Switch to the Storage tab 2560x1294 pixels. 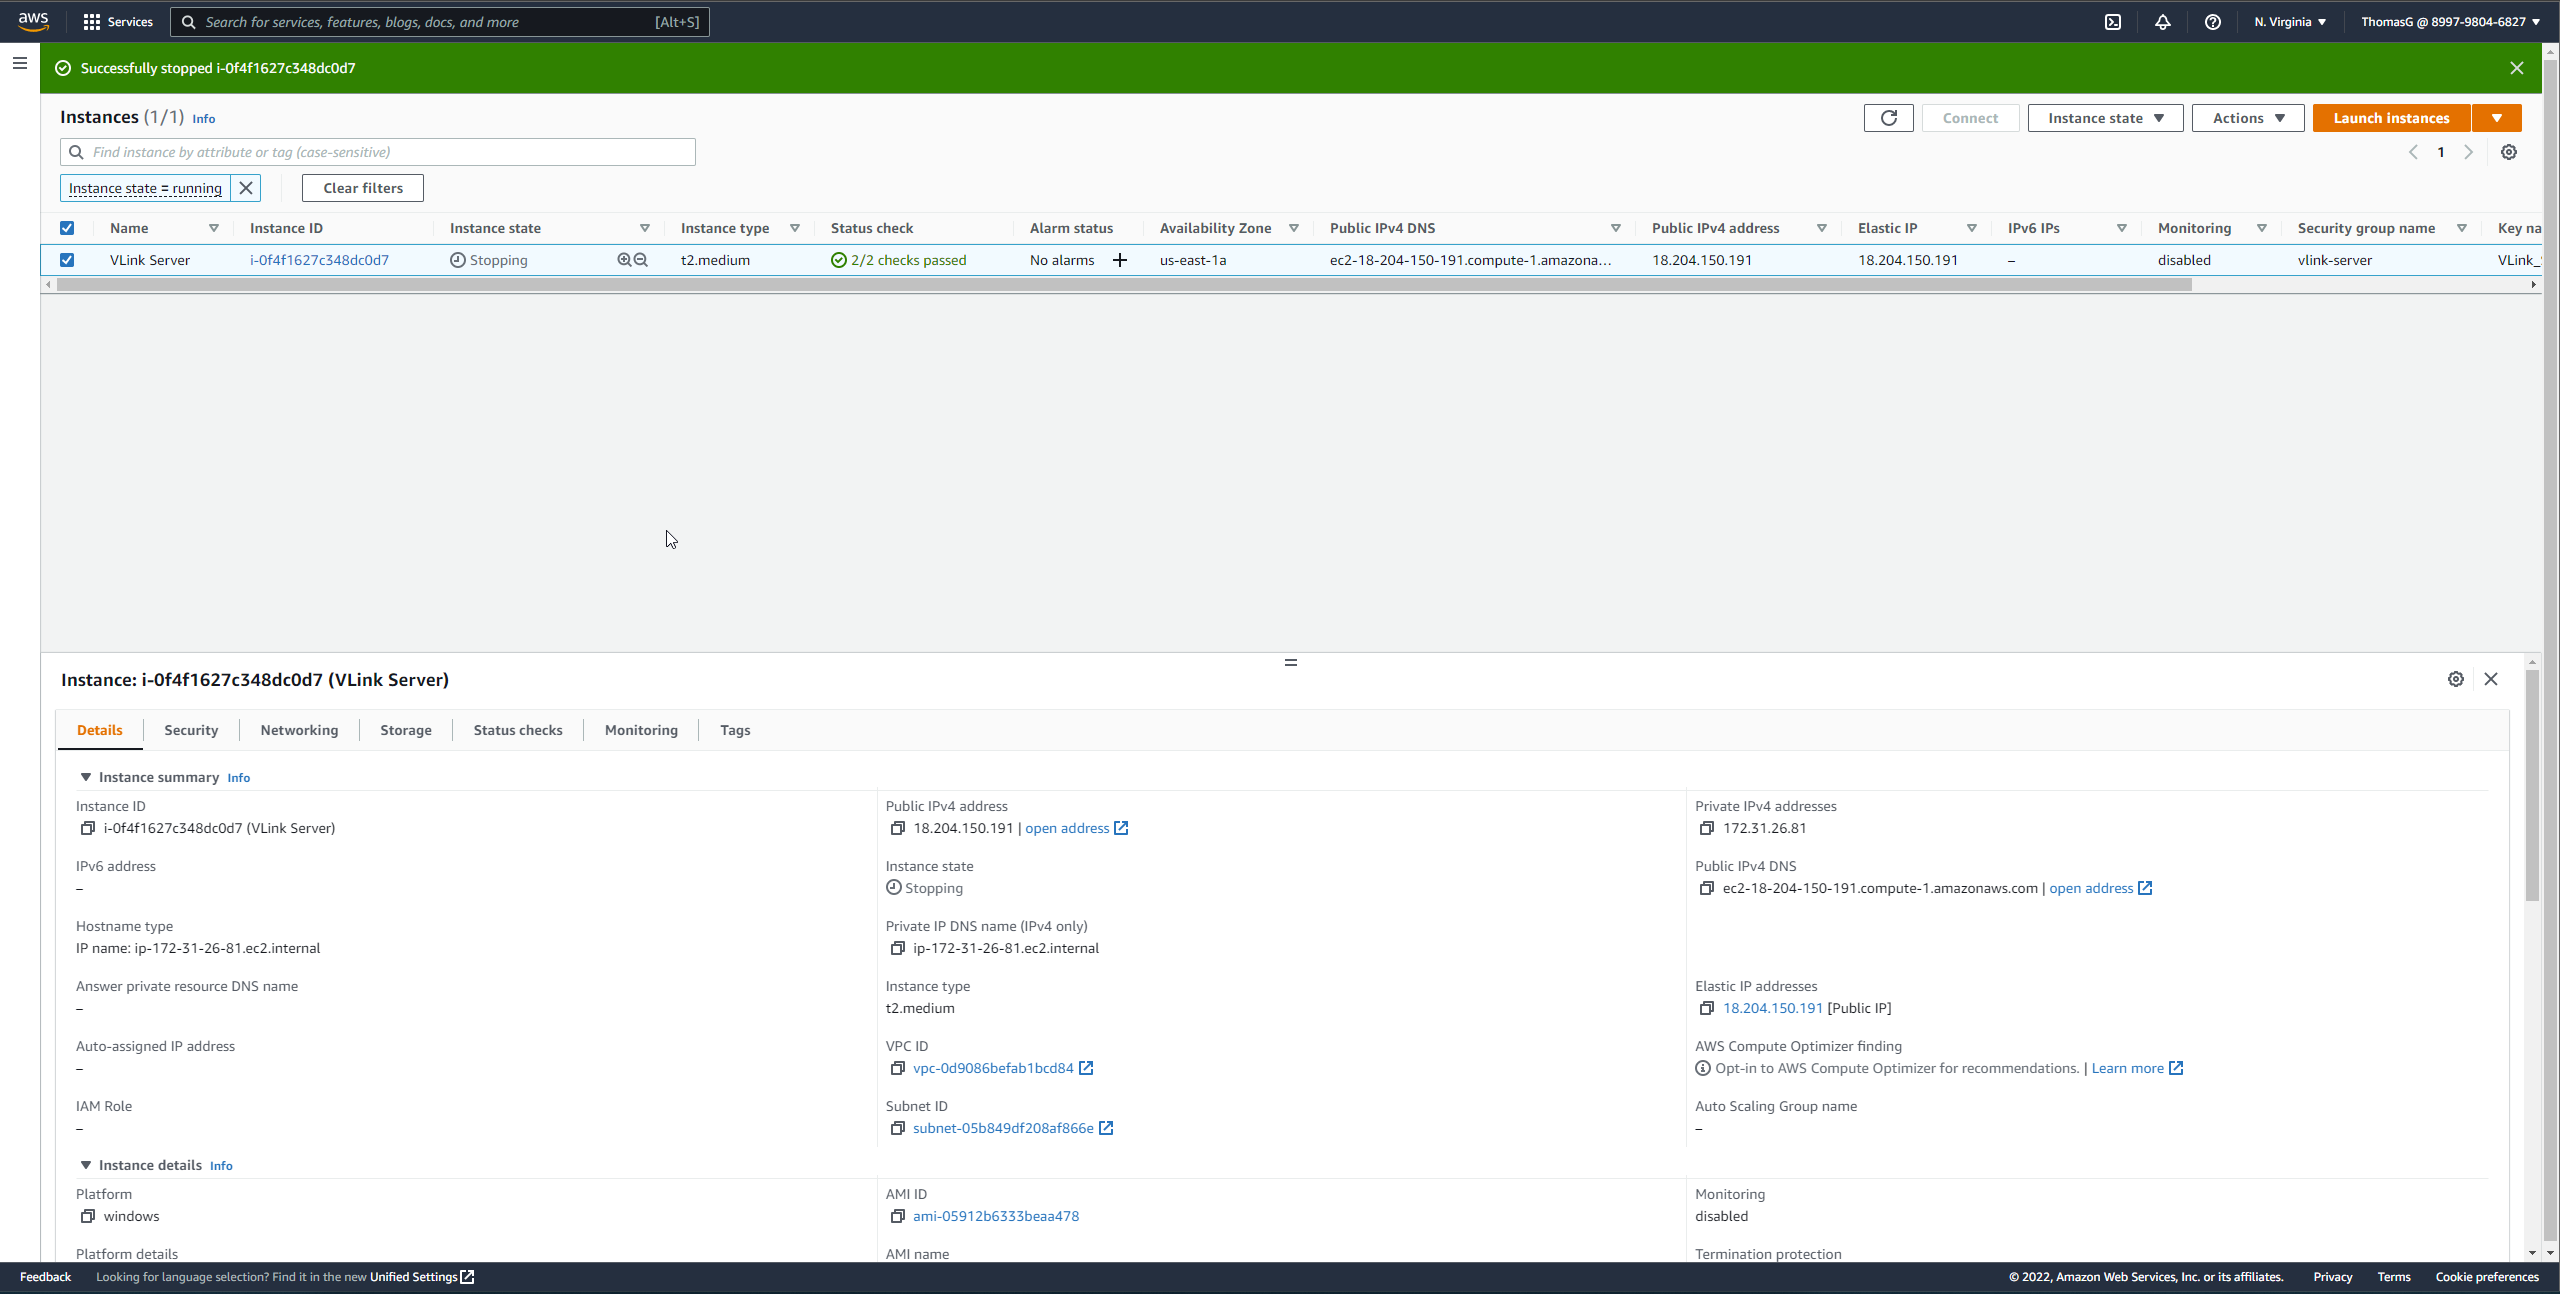click(406, 730)
